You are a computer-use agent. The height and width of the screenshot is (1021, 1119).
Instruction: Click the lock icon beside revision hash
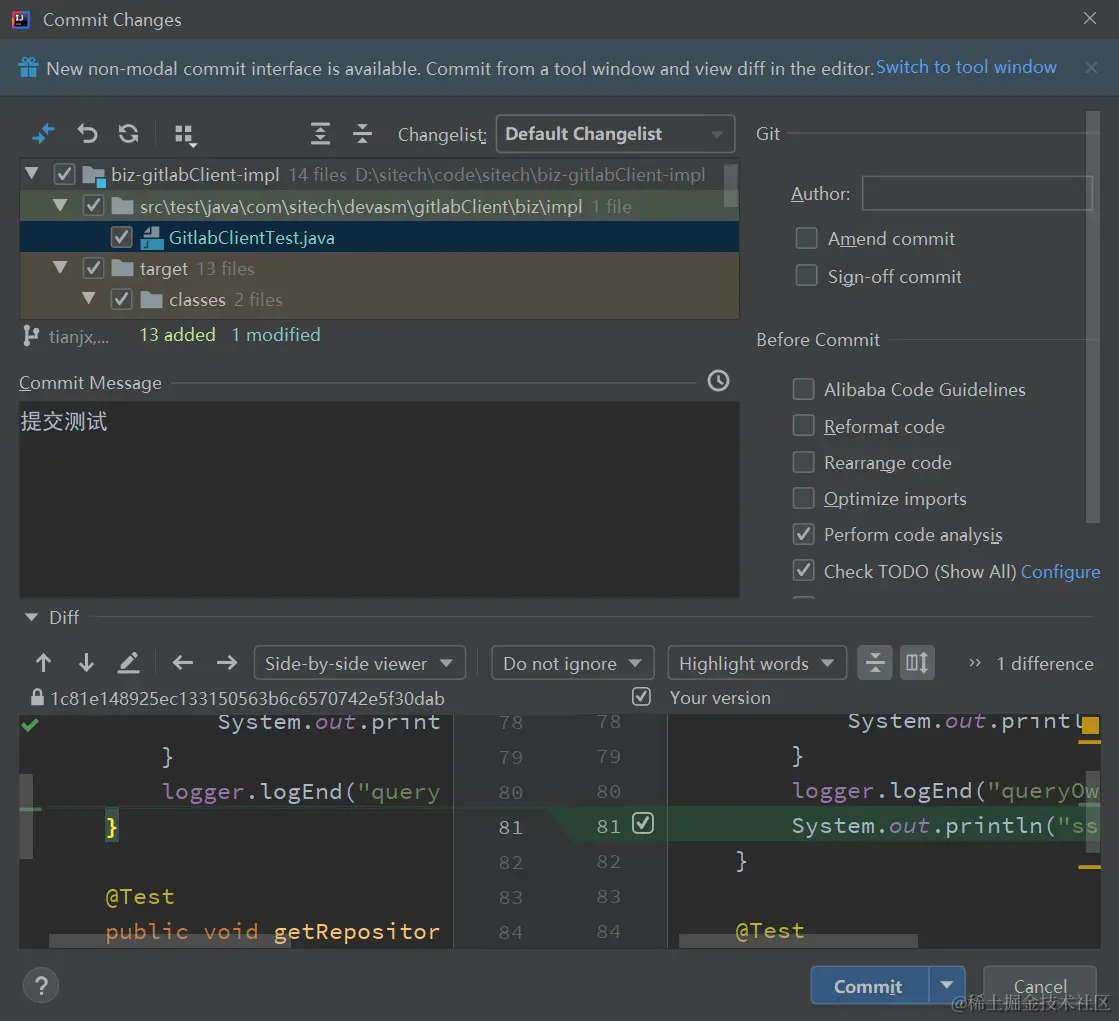pos(37,697)
